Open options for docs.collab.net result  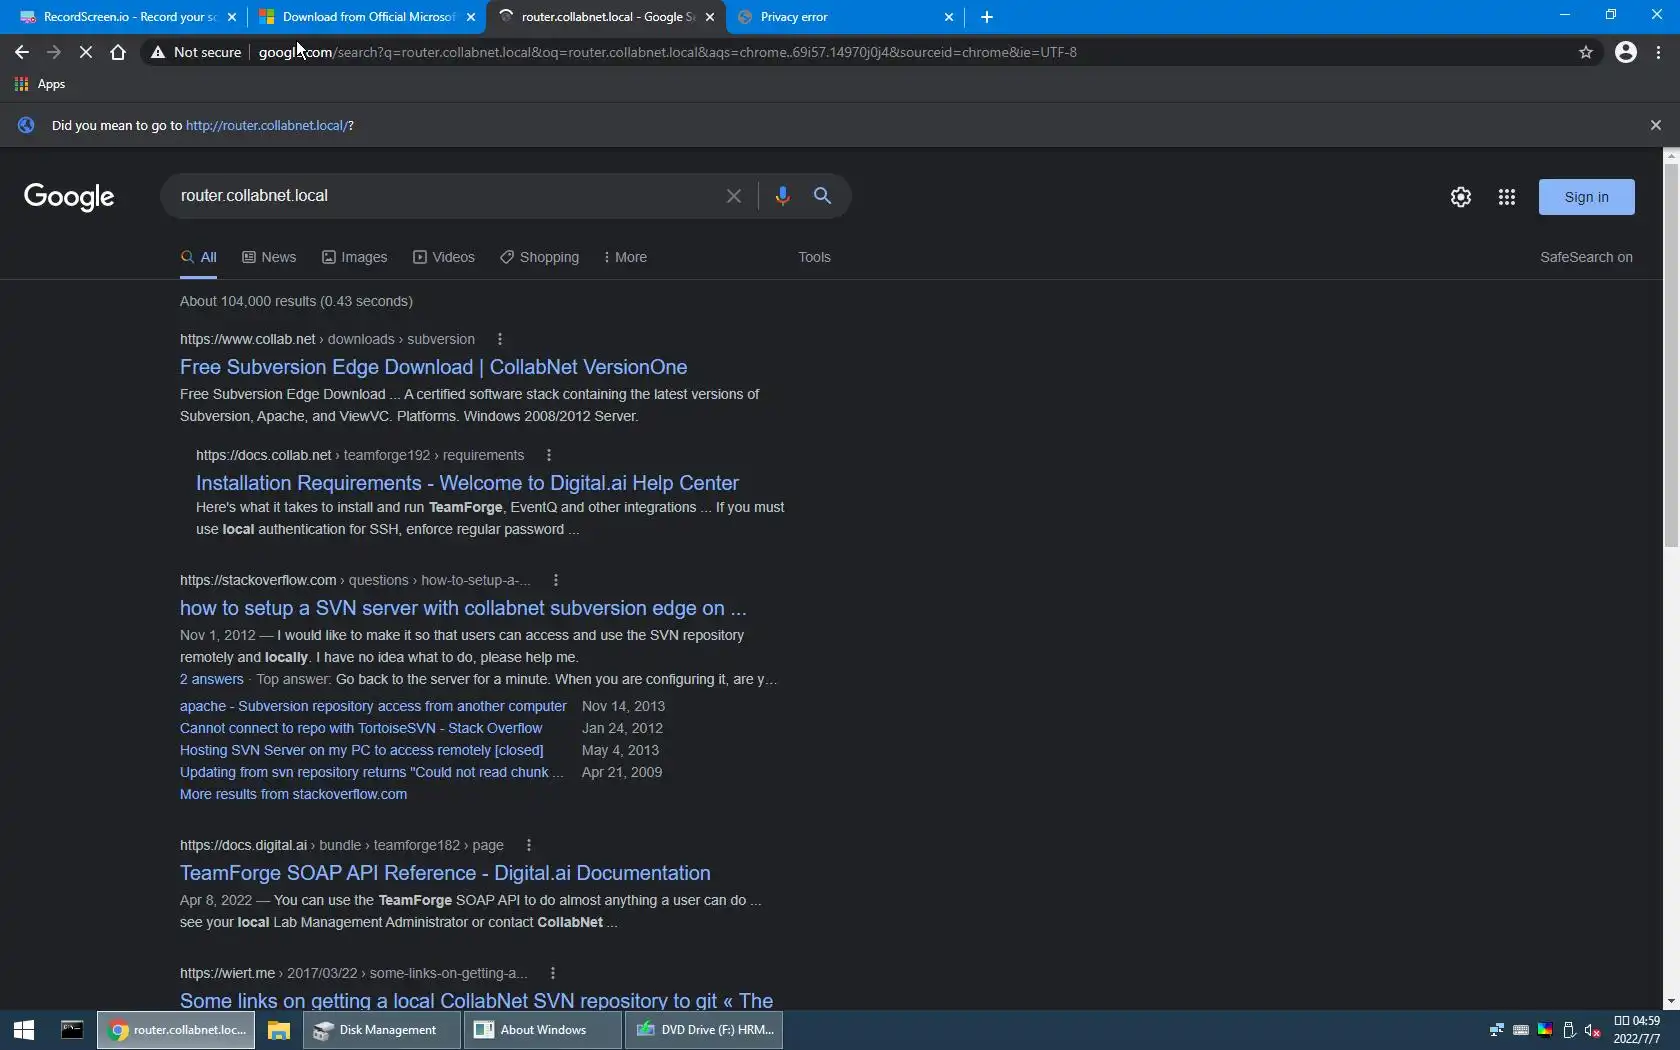pyautogui.click(x=549, y=455)
